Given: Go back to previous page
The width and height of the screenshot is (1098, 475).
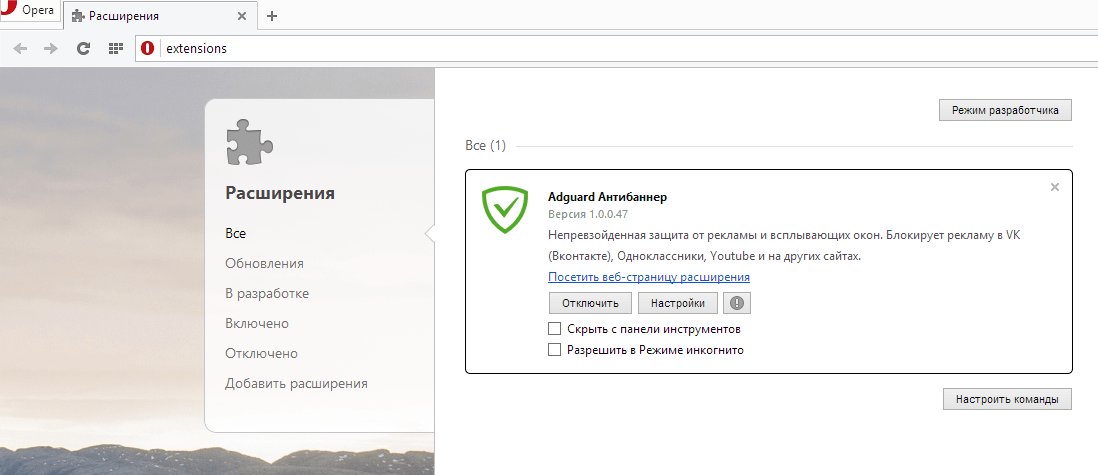Looking at the screenshot, I should [20, 48].
